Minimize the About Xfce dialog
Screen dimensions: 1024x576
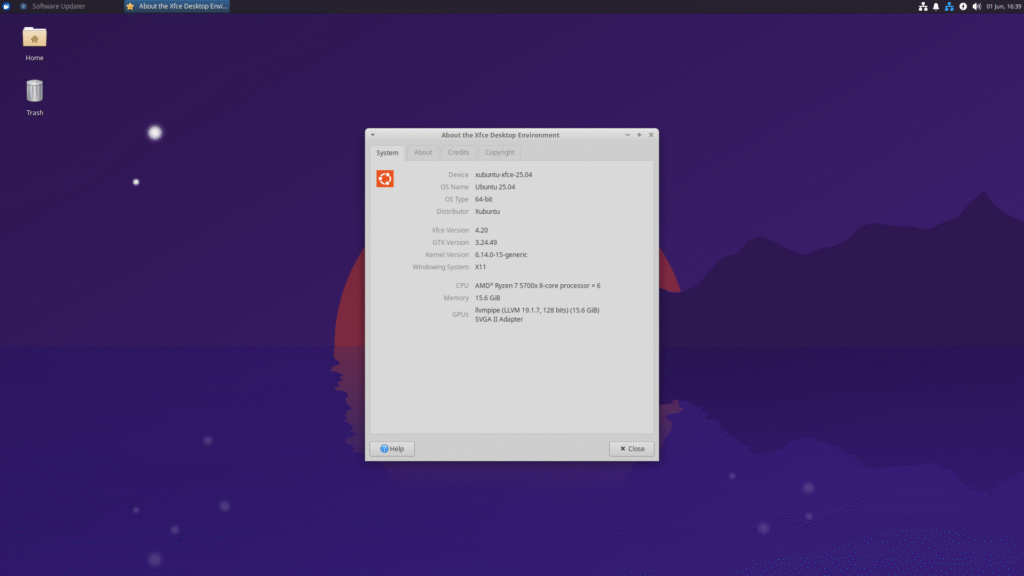click(x=628, y=135)
